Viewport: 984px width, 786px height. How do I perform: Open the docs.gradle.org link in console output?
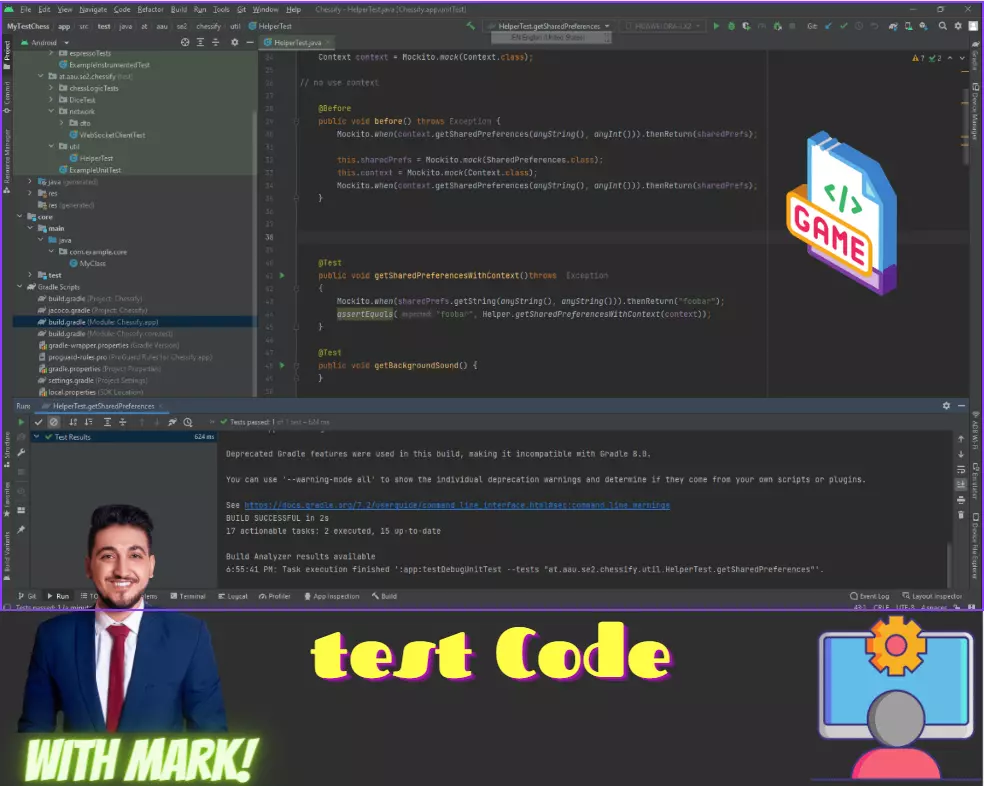point(457,505)
